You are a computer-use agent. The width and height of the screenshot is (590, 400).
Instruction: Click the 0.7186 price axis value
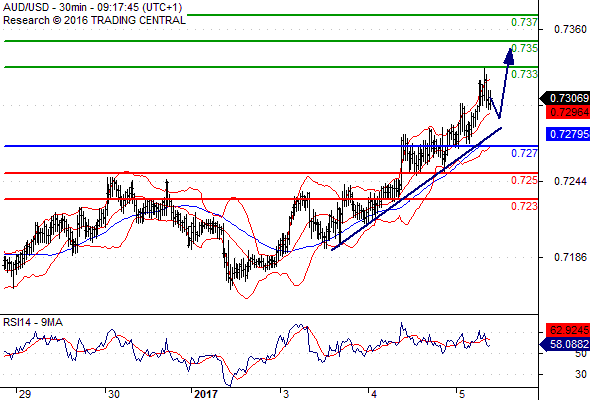click(570, 257)
